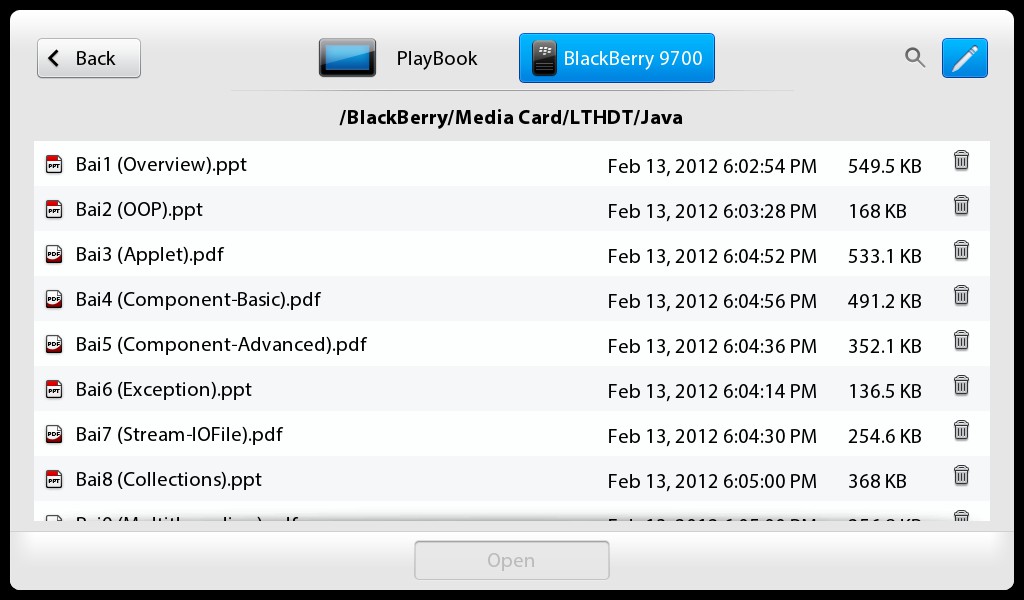Click the PDF icon beside Bai7 (Stream-IOFile)
This screenshot has width=1024, height=600.
[x=54, y=435]
